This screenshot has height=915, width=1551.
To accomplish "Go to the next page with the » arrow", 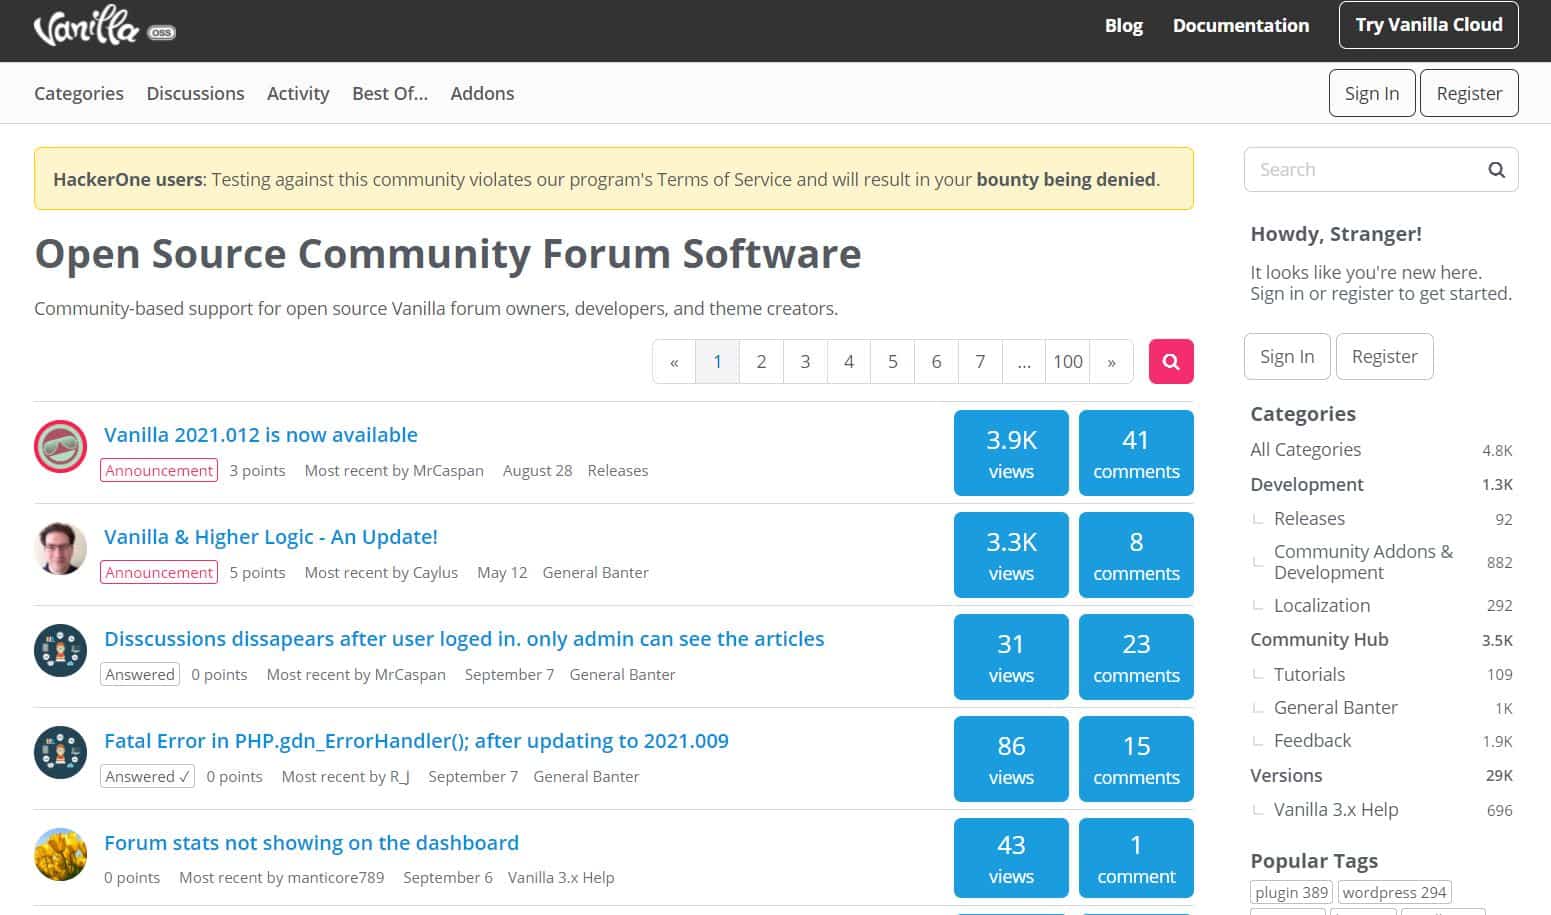I will (1111, 361).
